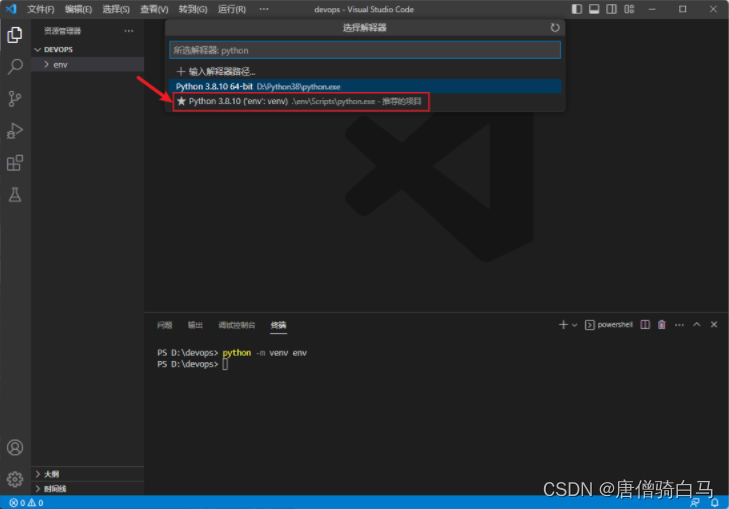
Task: Open the 编辑(E) menu
Action: [78, 9]
